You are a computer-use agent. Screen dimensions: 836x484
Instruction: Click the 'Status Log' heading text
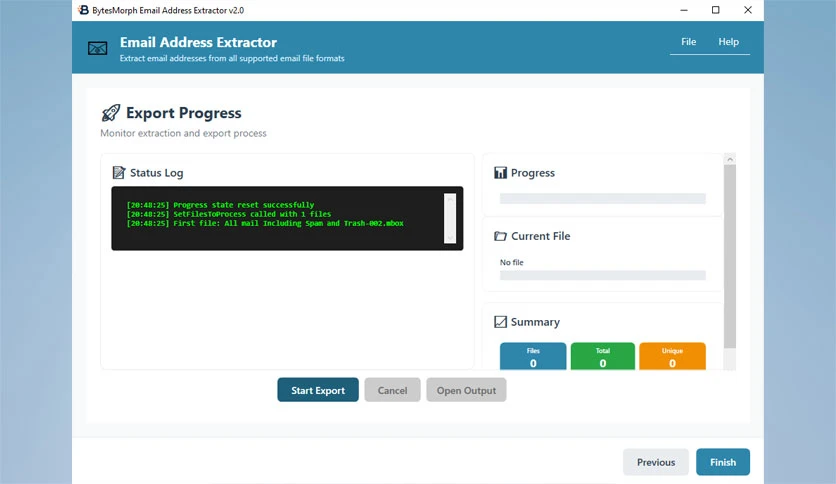[x=156, y=173]
